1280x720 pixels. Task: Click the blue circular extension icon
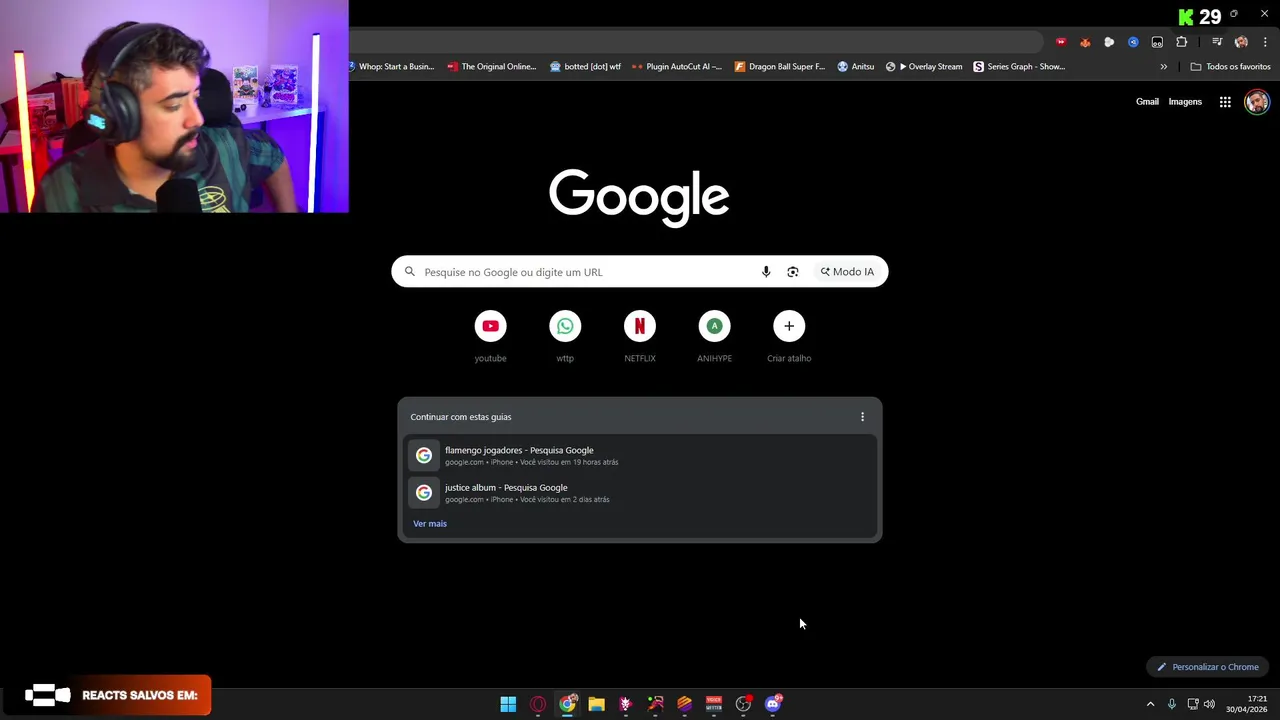tap(1133, 42)
